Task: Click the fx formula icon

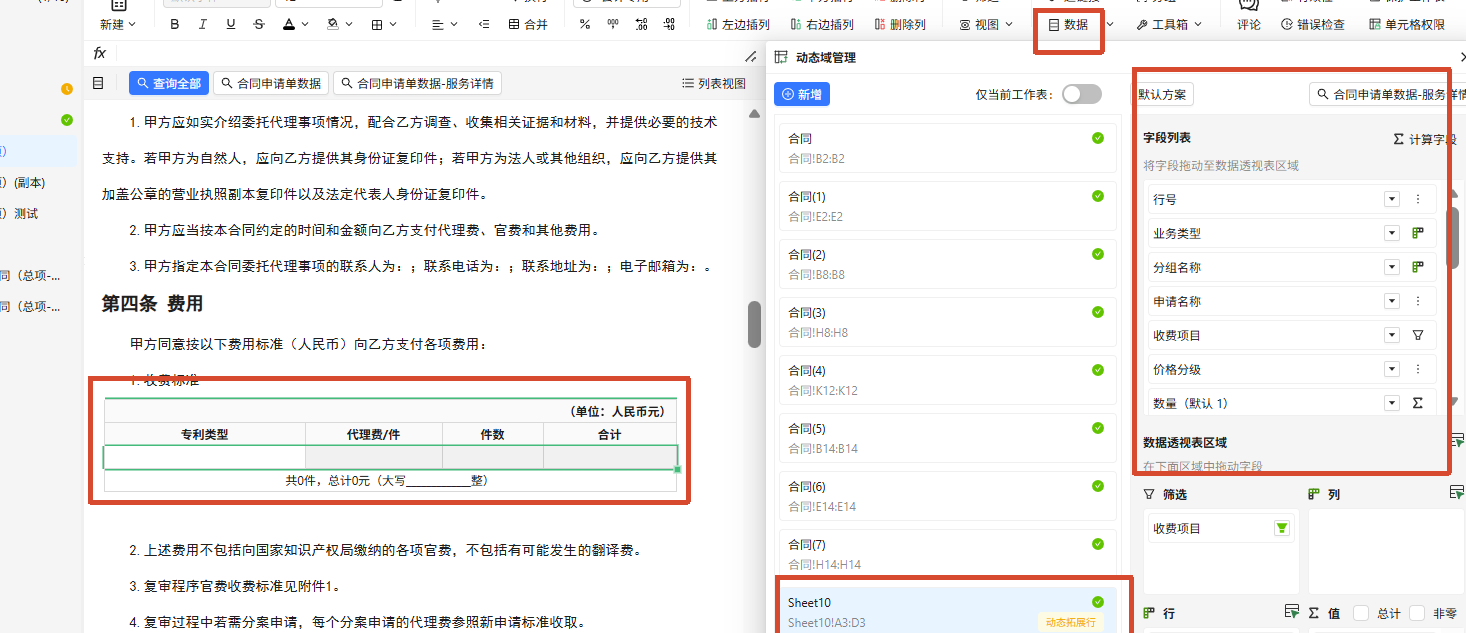Action: click(100, 53)
